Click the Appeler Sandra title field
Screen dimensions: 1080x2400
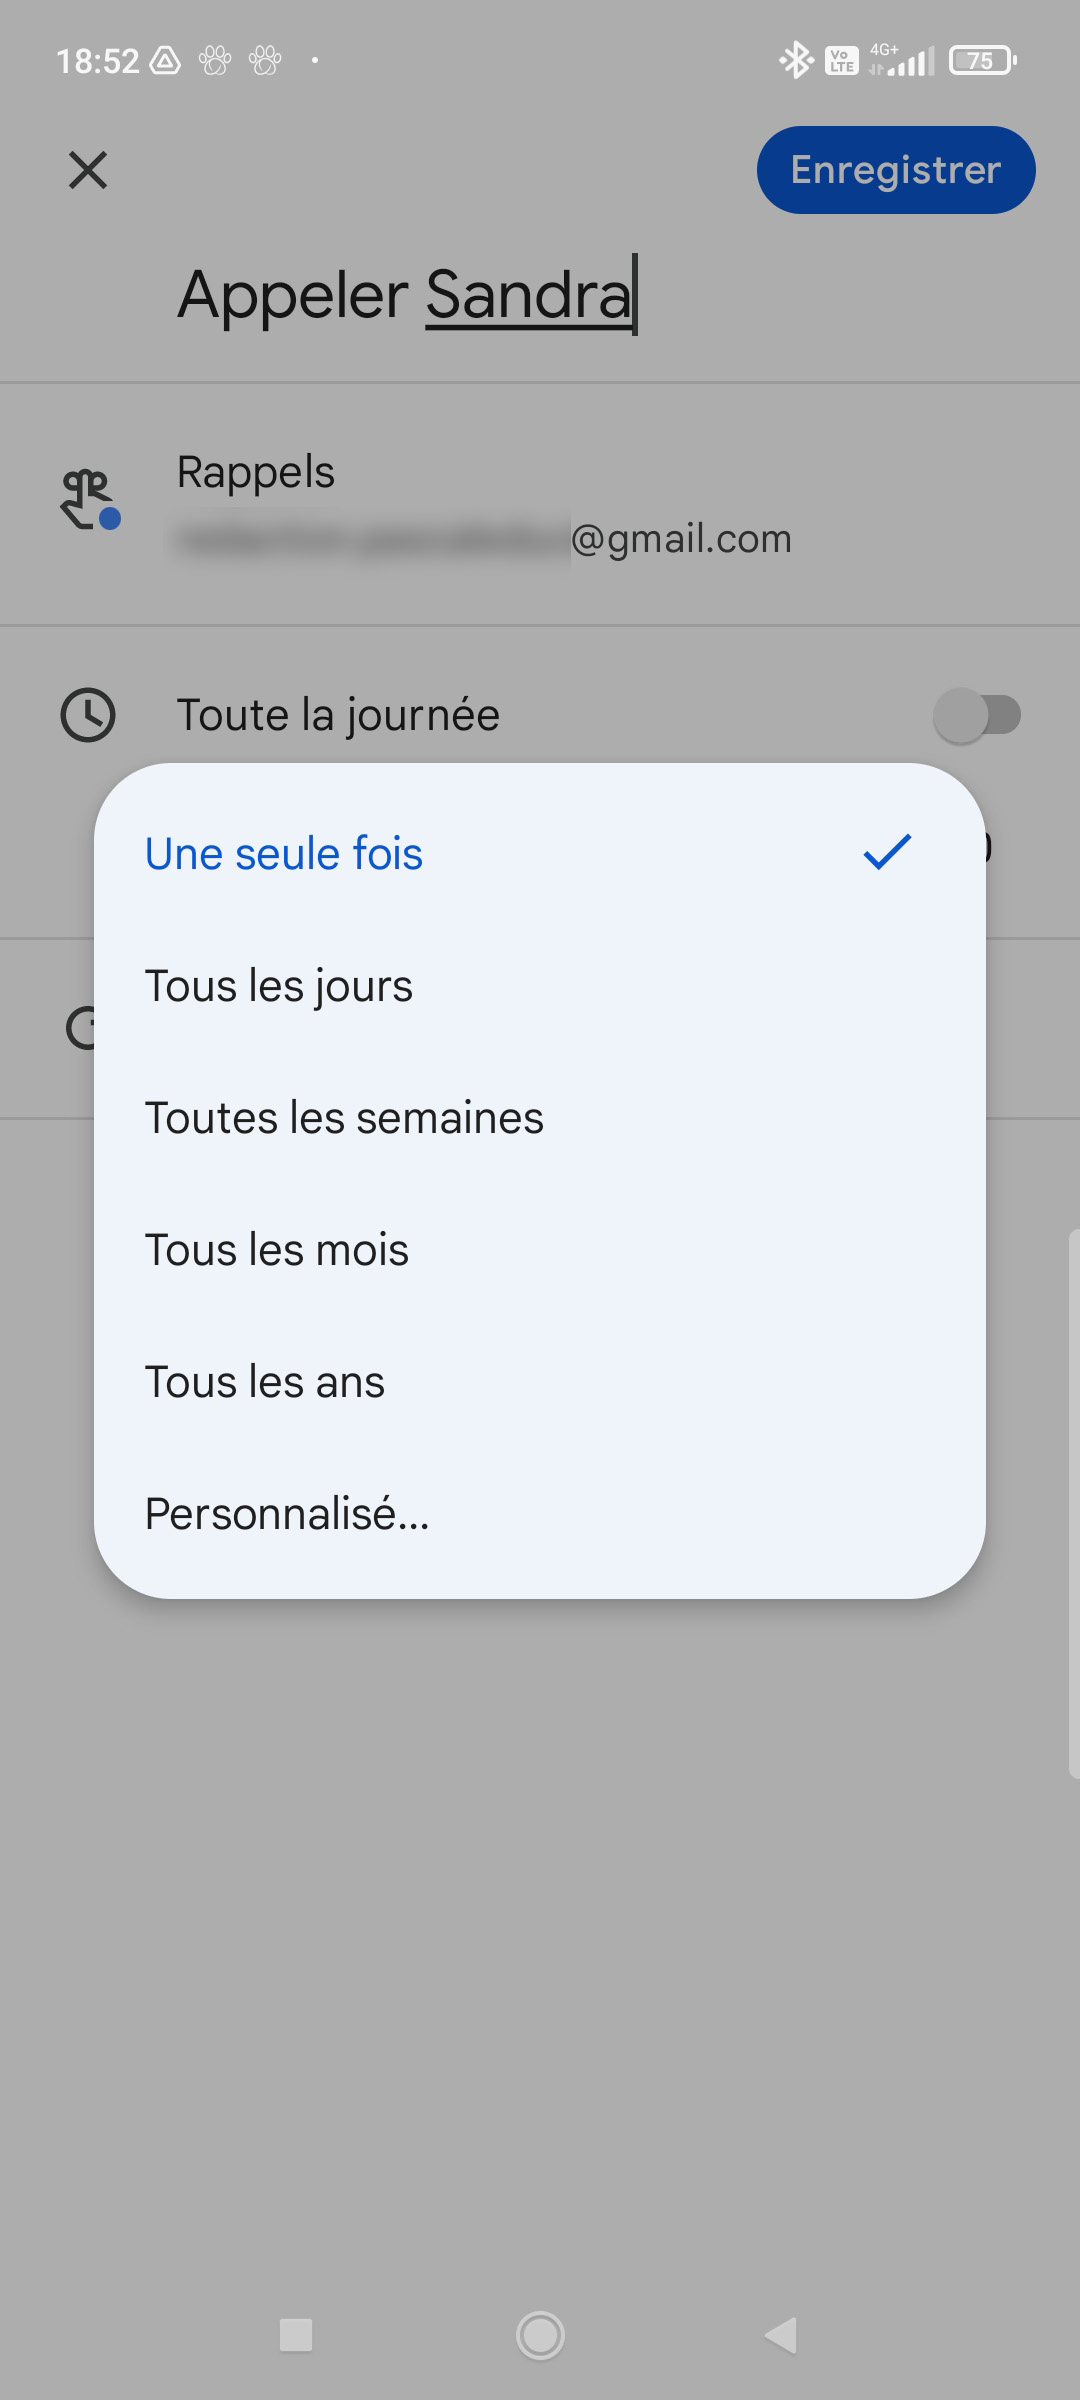point(406,295)
